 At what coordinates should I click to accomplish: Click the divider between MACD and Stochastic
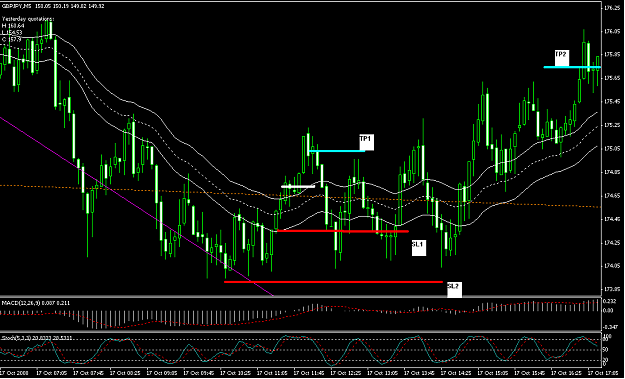tap(300, 332)
